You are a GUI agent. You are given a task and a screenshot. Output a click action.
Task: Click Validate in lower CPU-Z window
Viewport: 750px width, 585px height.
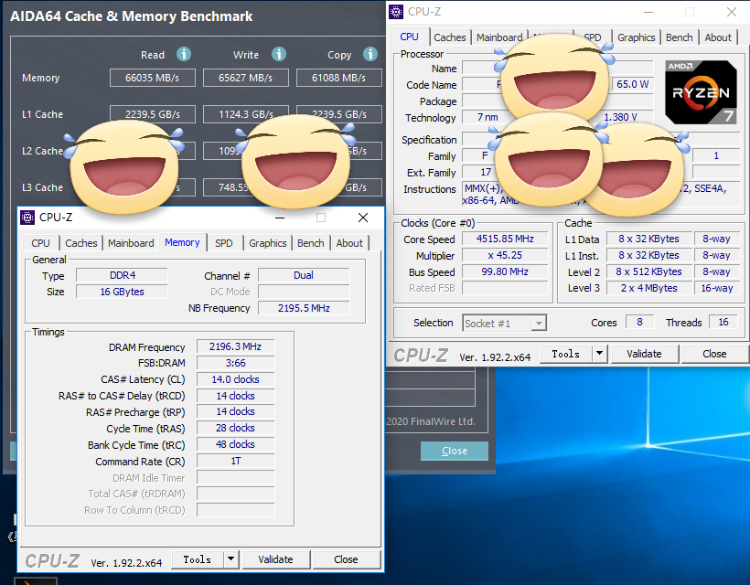tap(276, 559)
